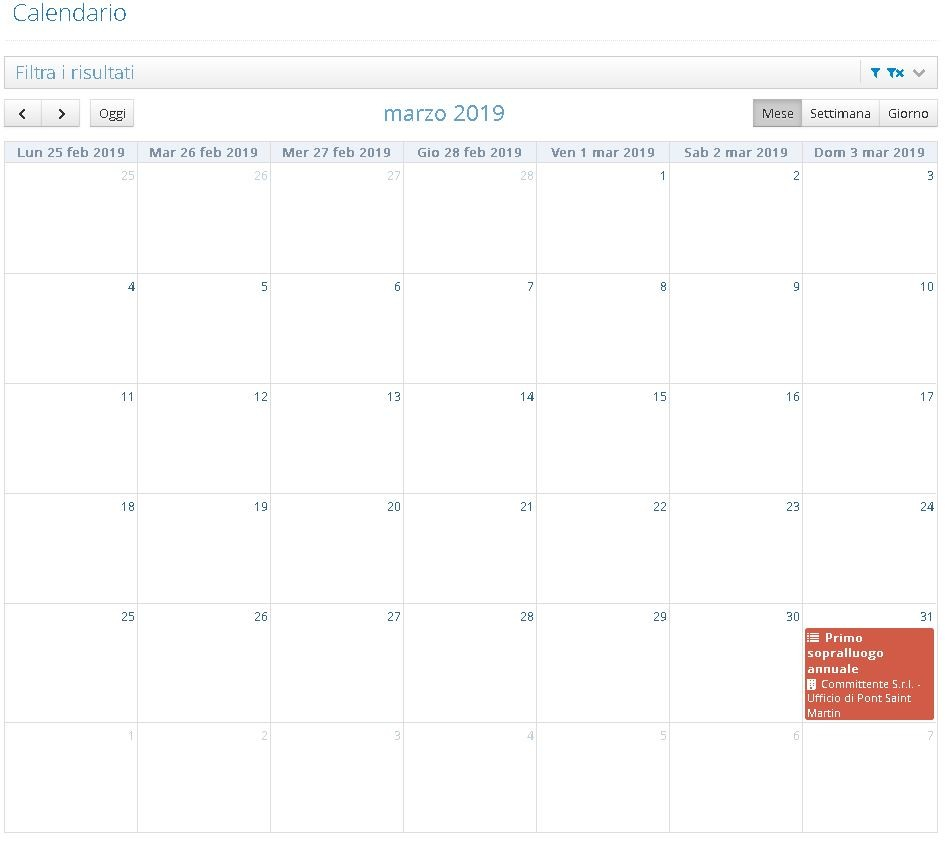Click the Dom 3 mar 2019 column header
Image resolution: width=950 pixels, height=857 pixels.
pos(869,153)
